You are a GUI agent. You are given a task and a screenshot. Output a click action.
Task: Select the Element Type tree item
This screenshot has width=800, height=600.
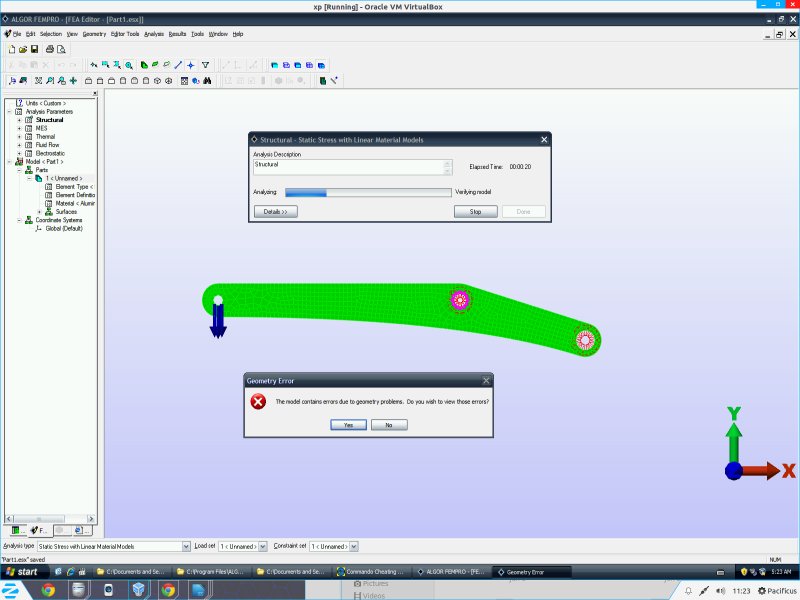pyautogui.click(x=74, y=187)
